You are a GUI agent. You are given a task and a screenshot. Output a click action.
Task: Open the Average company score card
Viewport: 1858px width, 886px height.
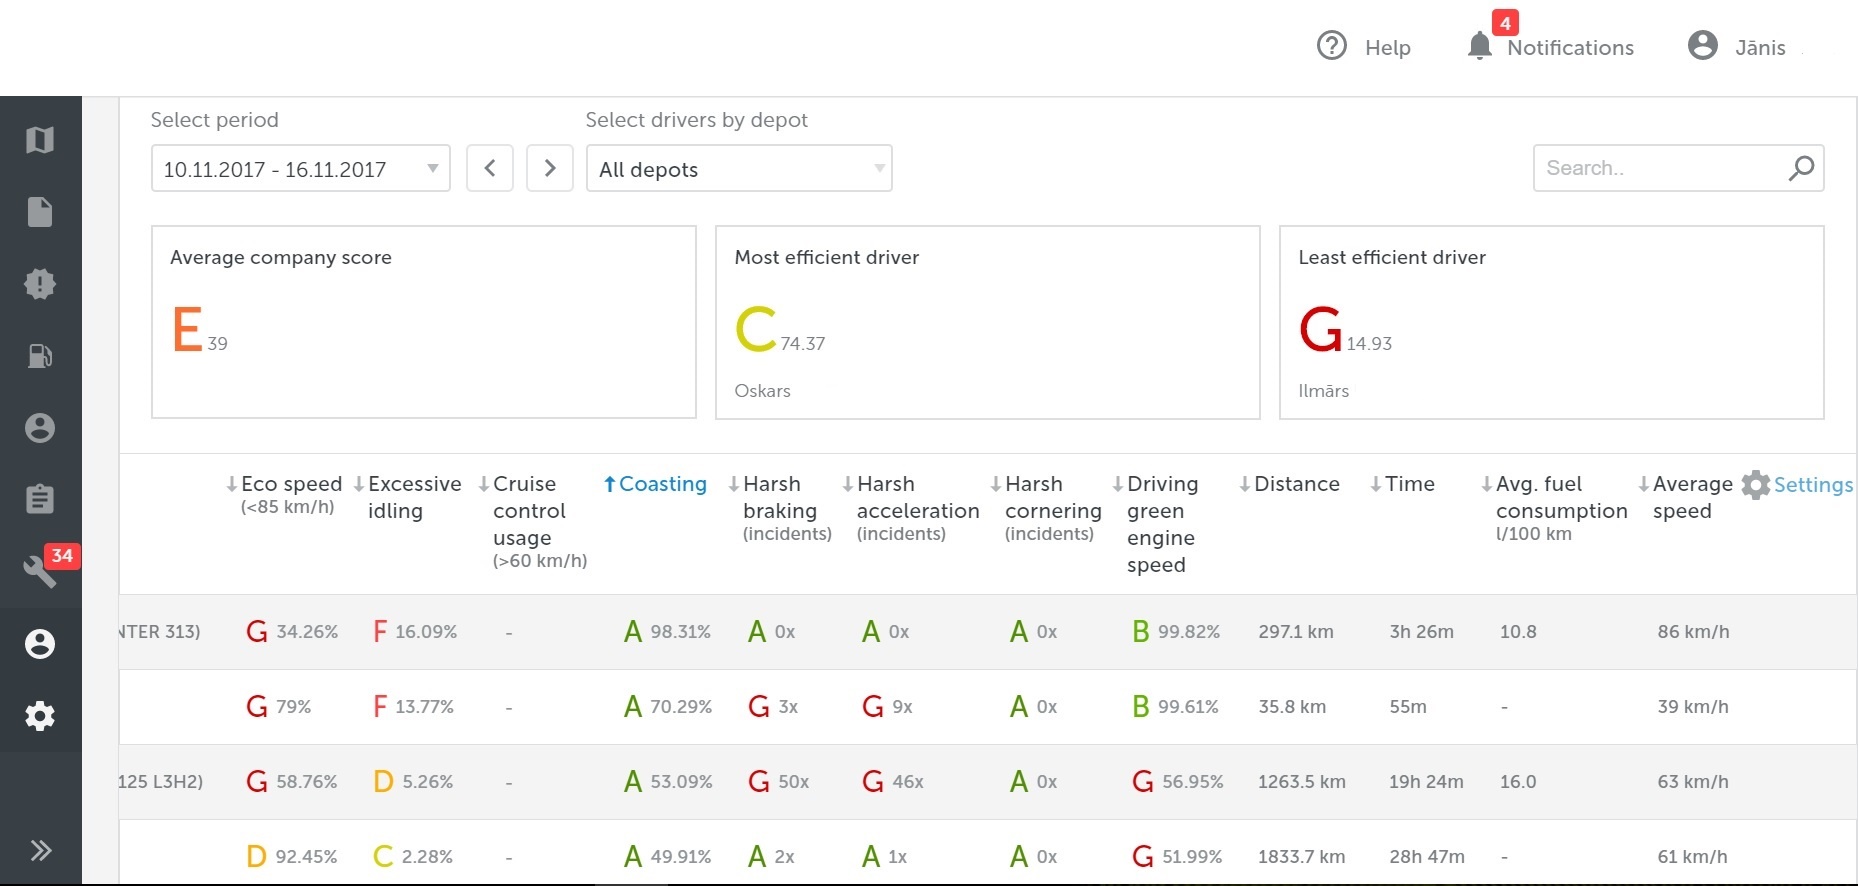pos(424,322)
